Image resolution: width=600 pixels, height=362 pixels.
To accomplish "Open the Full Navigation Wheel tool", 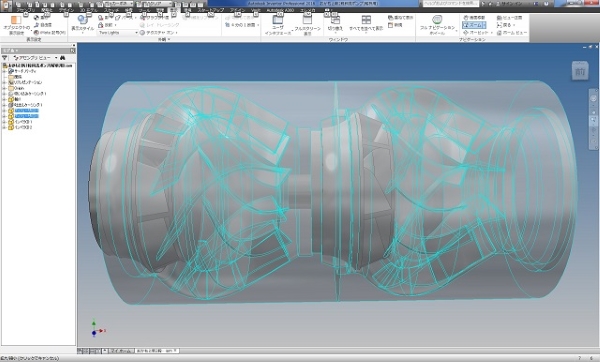I will (x=437, y=24).
